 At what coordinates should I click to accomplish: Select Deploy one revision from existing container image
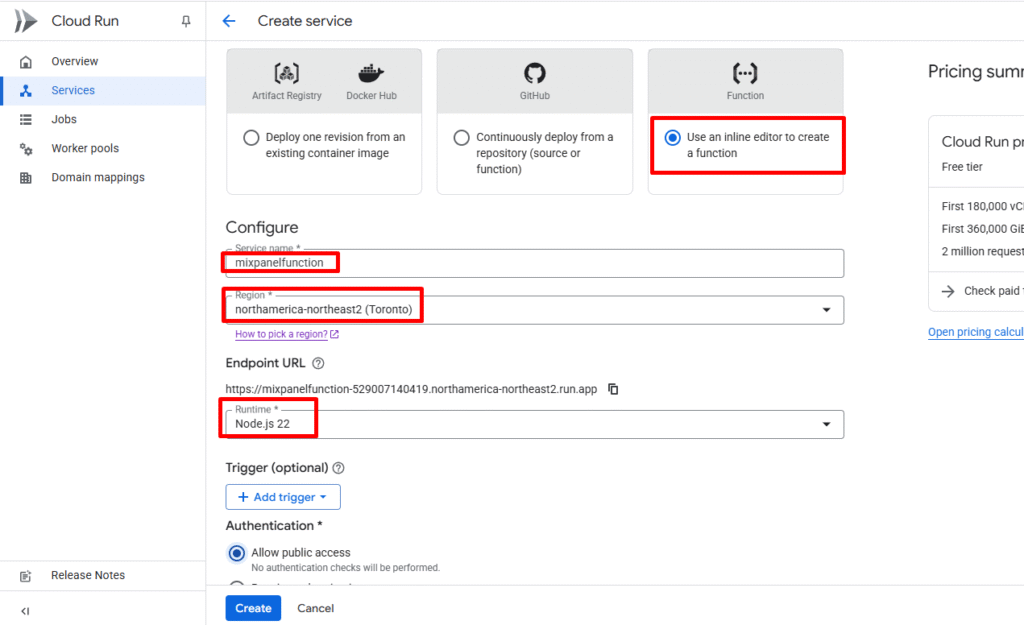point(252,138)
